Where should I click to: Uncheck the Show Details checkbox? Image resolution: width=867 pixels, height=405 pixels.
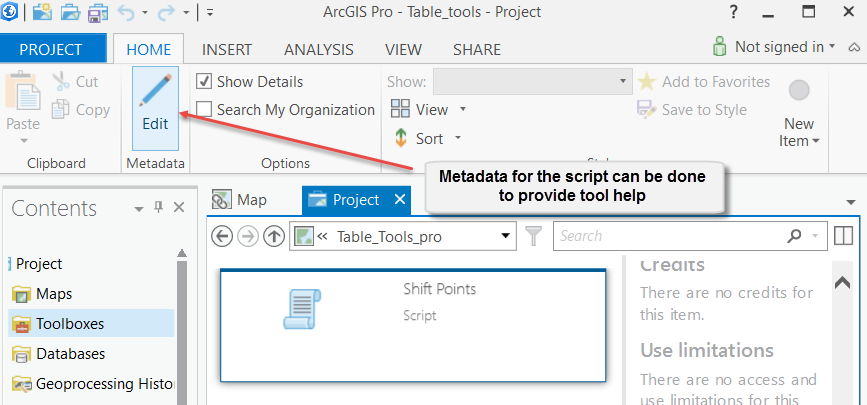pos(205,82)
